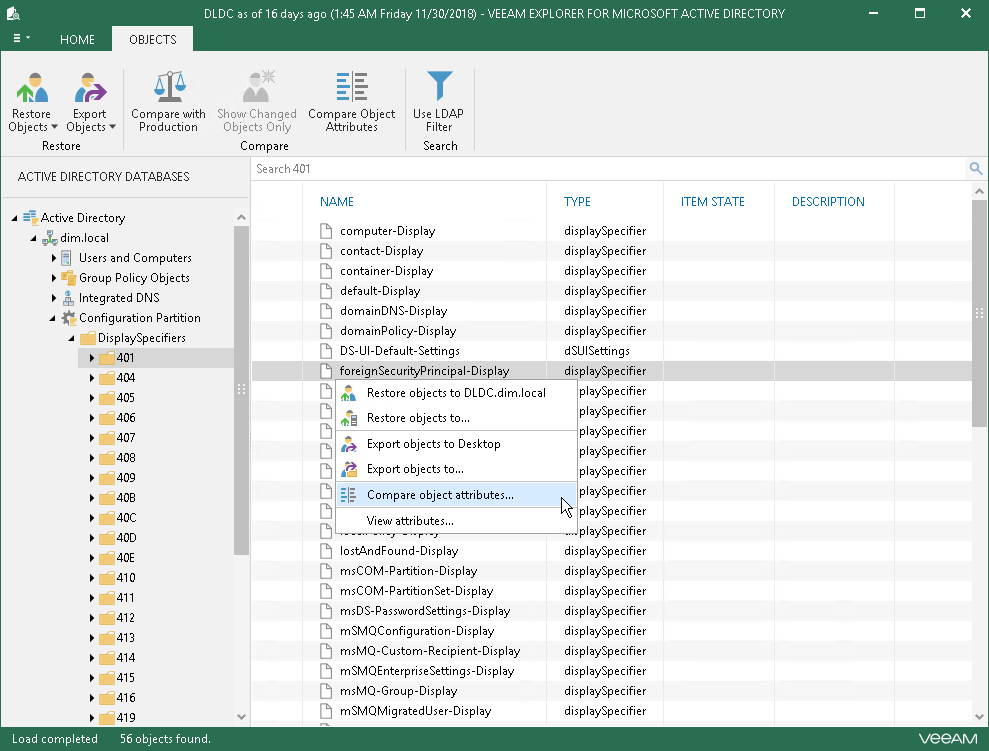Sort by the NAME column header

point(337,202)
